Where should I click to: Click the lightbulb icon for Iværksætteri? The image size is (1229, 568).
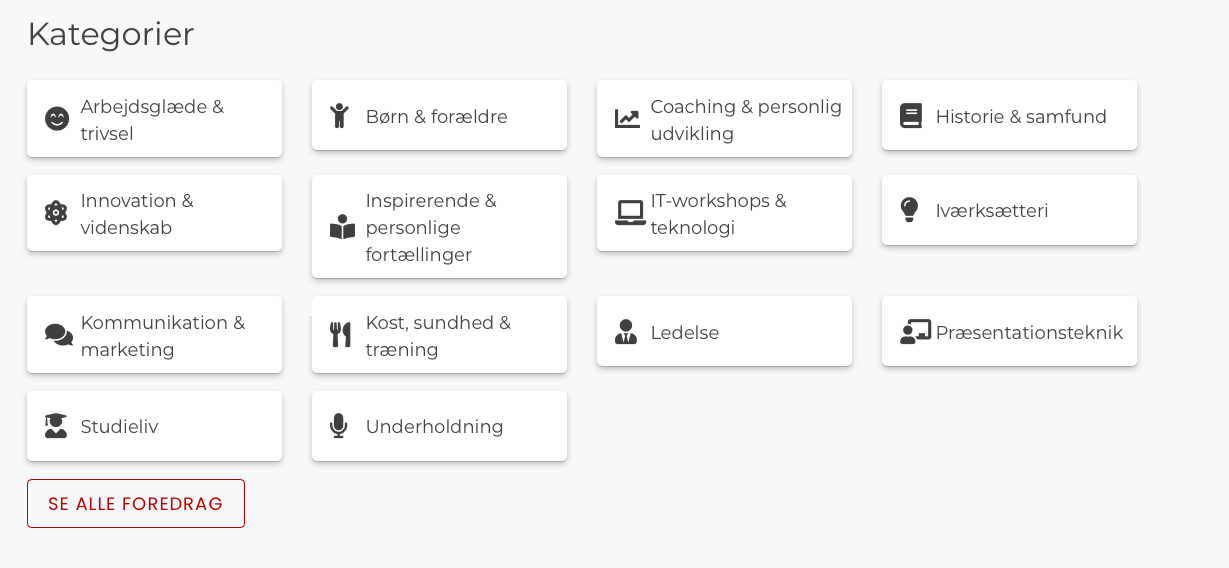pyautogui.click(x=909, y=210)
